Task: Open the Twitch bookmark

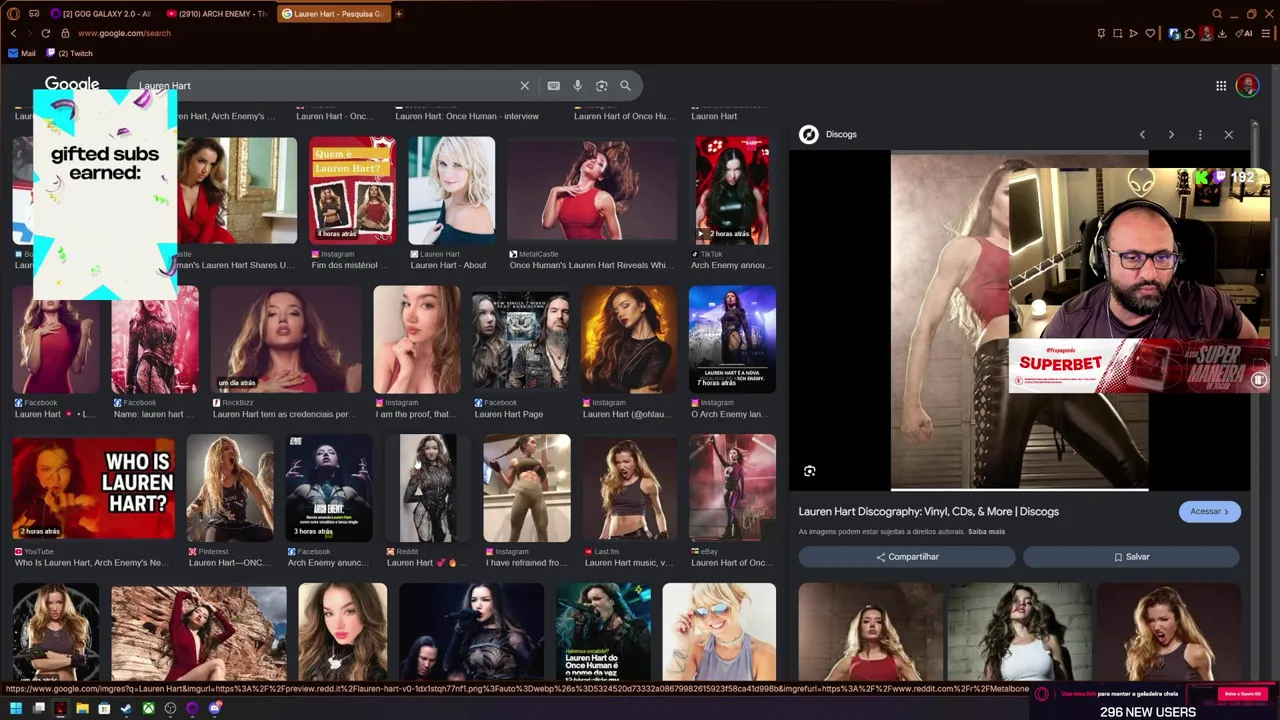Action: [68, 53]
